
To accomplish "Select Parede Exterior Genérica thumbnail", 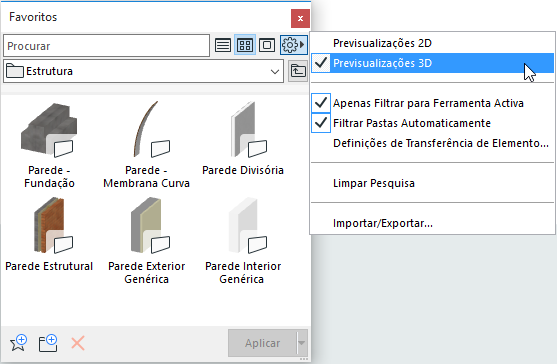I will [x=150, y=226].
